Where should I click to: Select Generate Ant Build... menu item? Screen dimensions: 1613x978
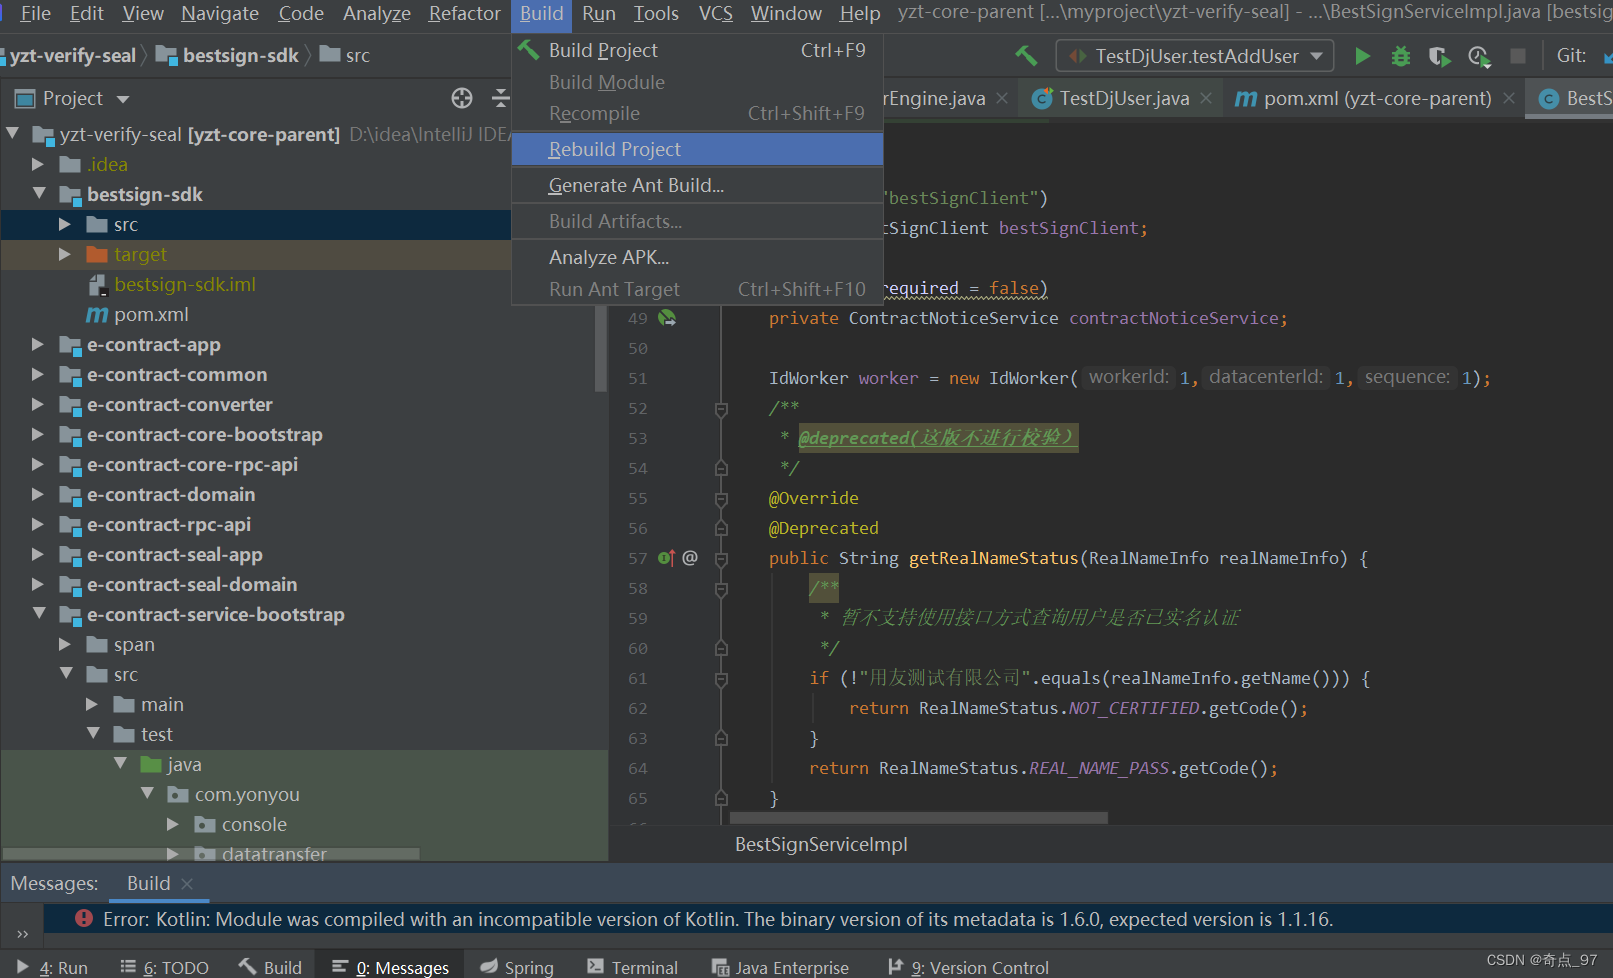pos(697,185)
